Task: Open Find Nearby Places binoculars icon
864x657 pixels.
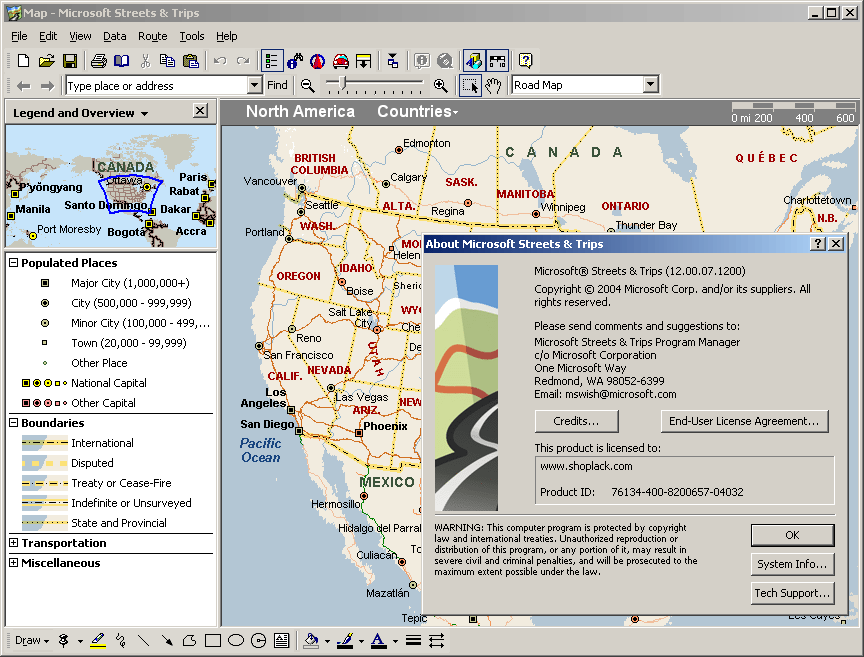Action: [x=295, y=61]
